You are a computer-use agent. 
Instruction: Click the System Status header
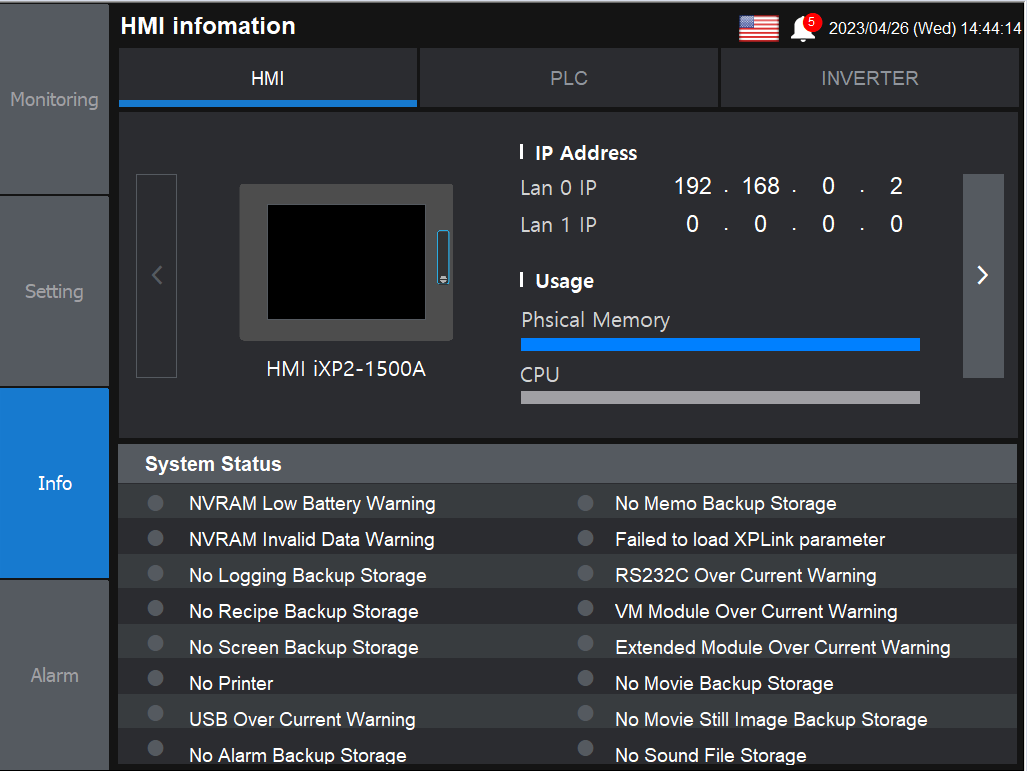[x=567, y=464]
